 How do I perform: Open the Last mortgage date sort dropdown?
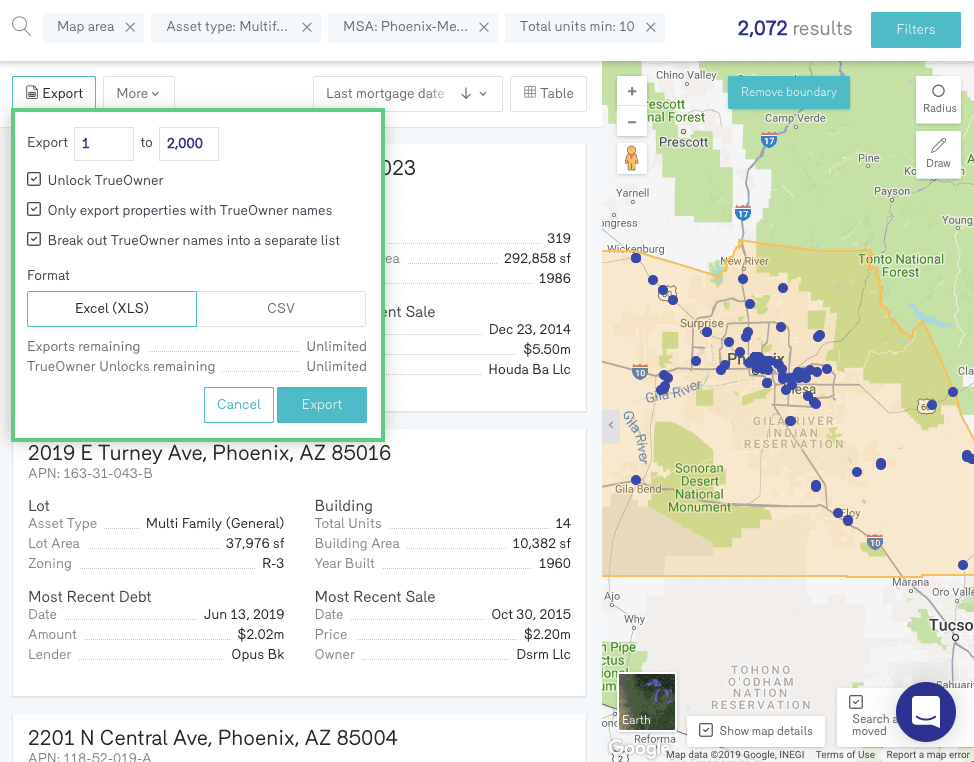[406, 93]
